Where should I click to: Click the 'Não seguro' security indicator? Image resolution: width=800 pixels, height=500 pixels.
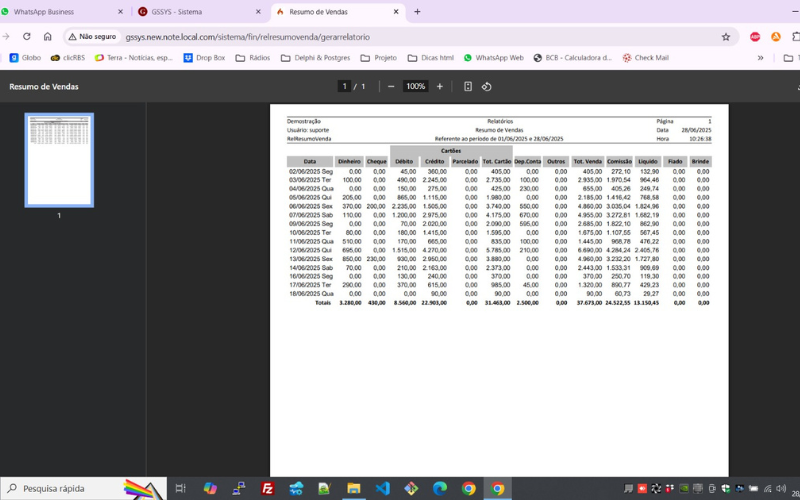click(91, 36)
